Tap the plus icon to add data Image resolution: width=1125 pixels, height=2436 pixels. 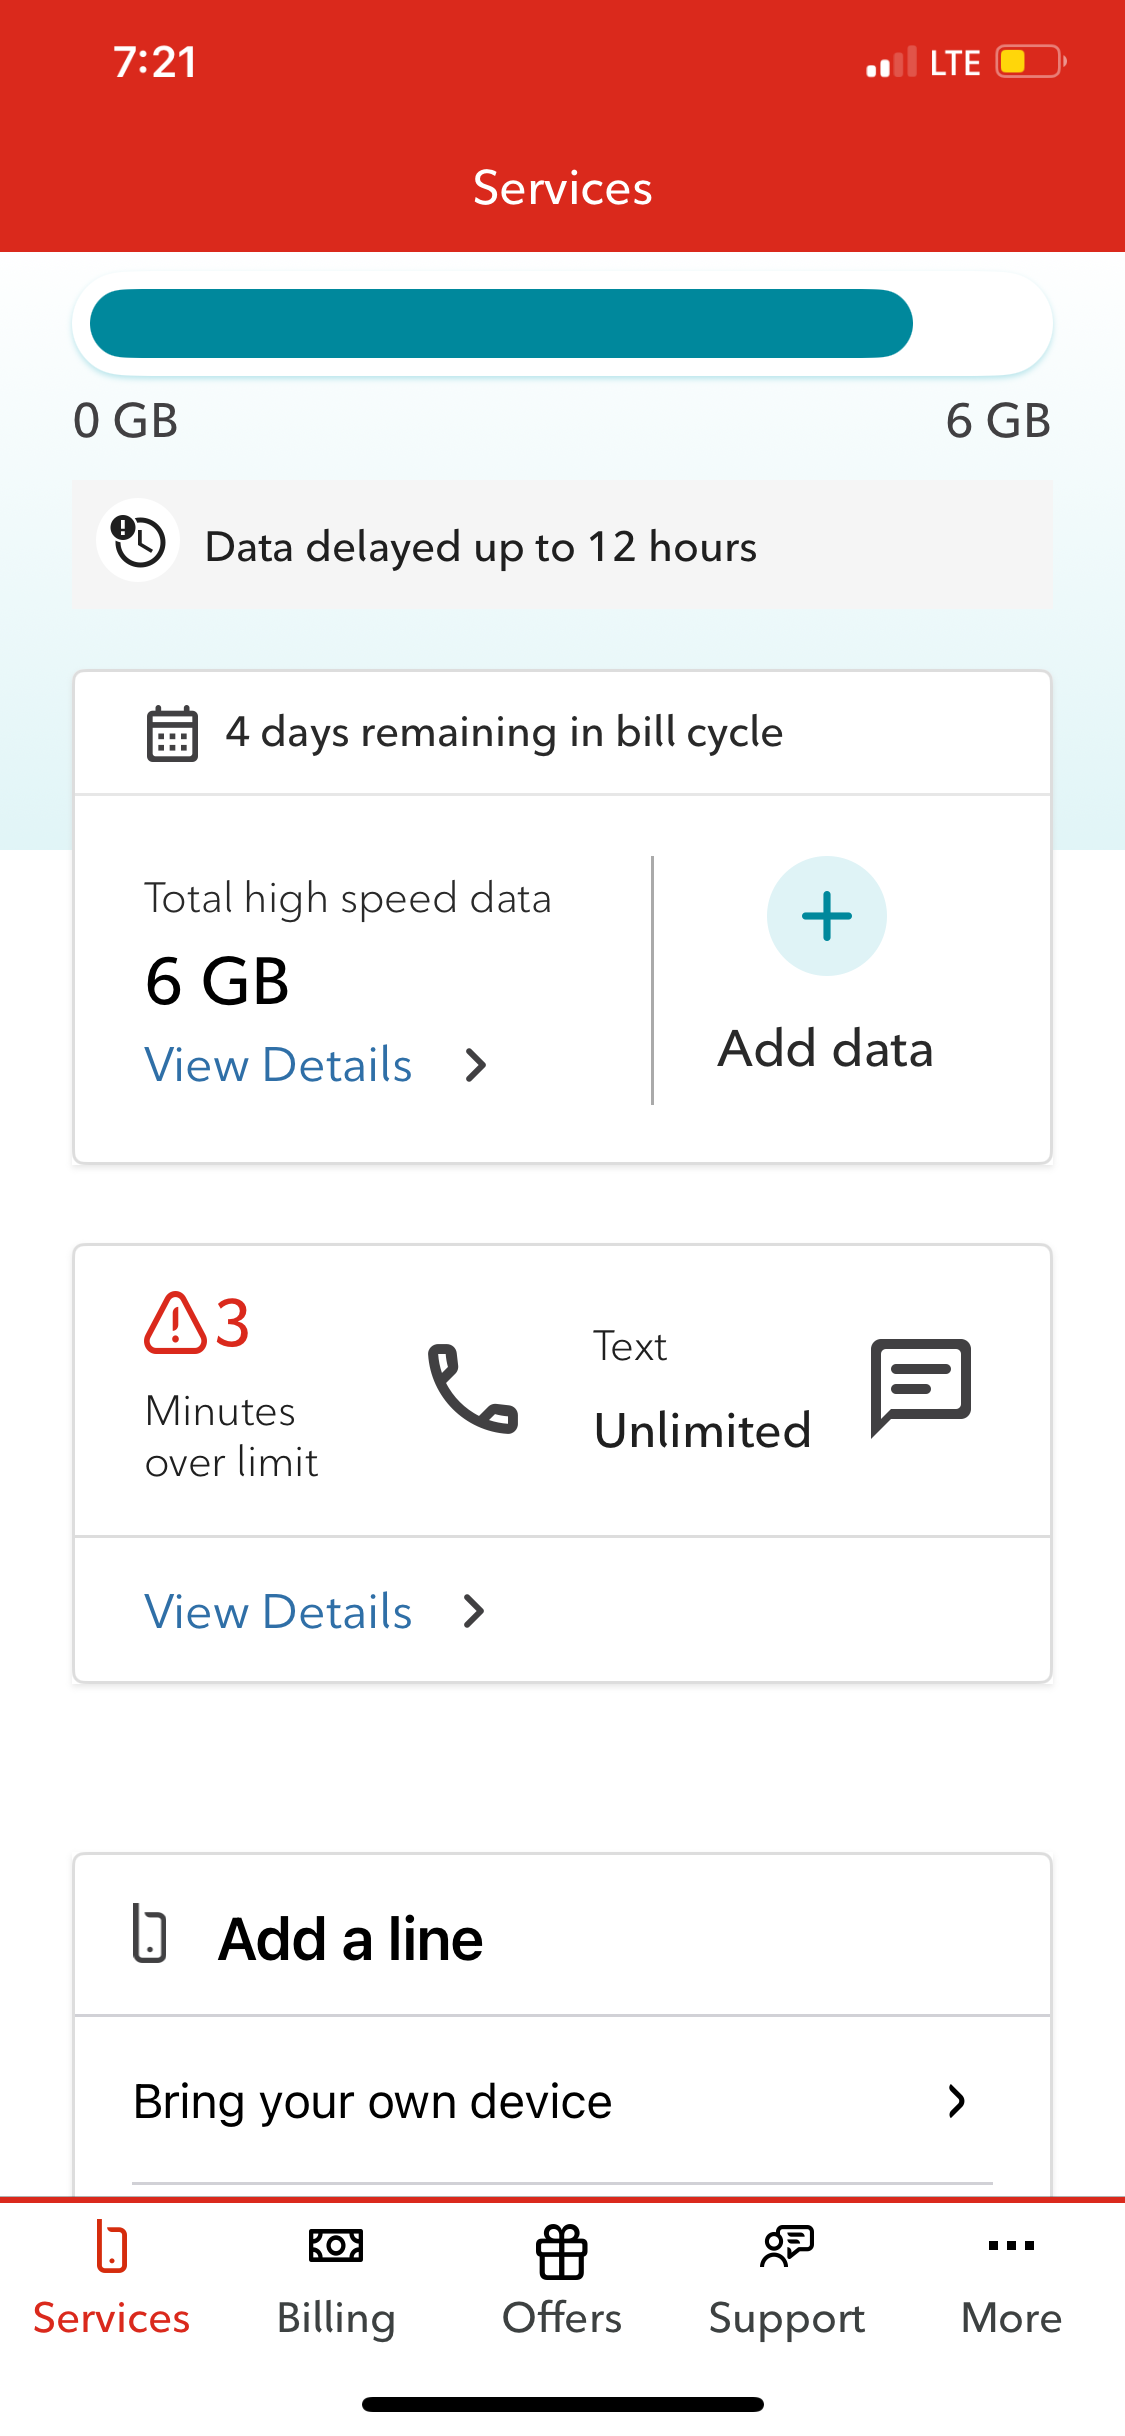tap(826, 916)
